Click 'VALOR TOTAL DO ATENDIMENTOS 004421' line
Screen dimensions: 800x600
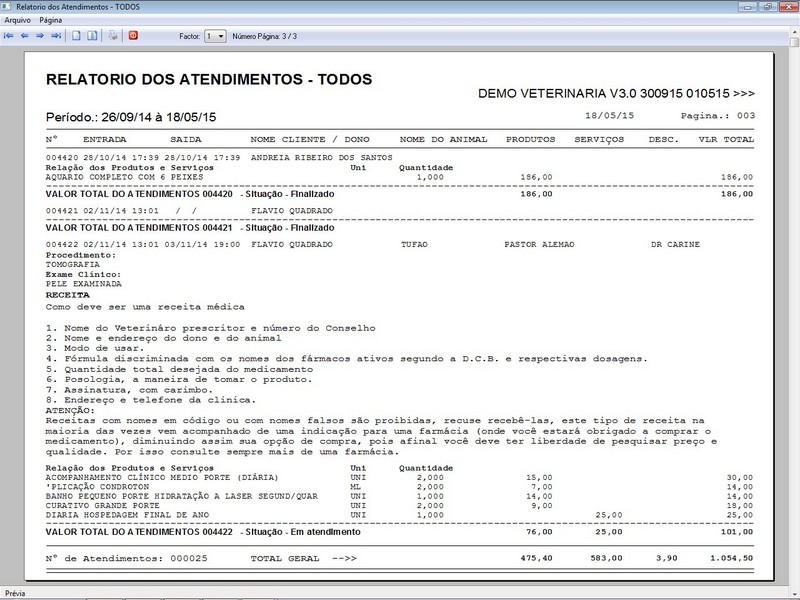click(x=190, y=228)
